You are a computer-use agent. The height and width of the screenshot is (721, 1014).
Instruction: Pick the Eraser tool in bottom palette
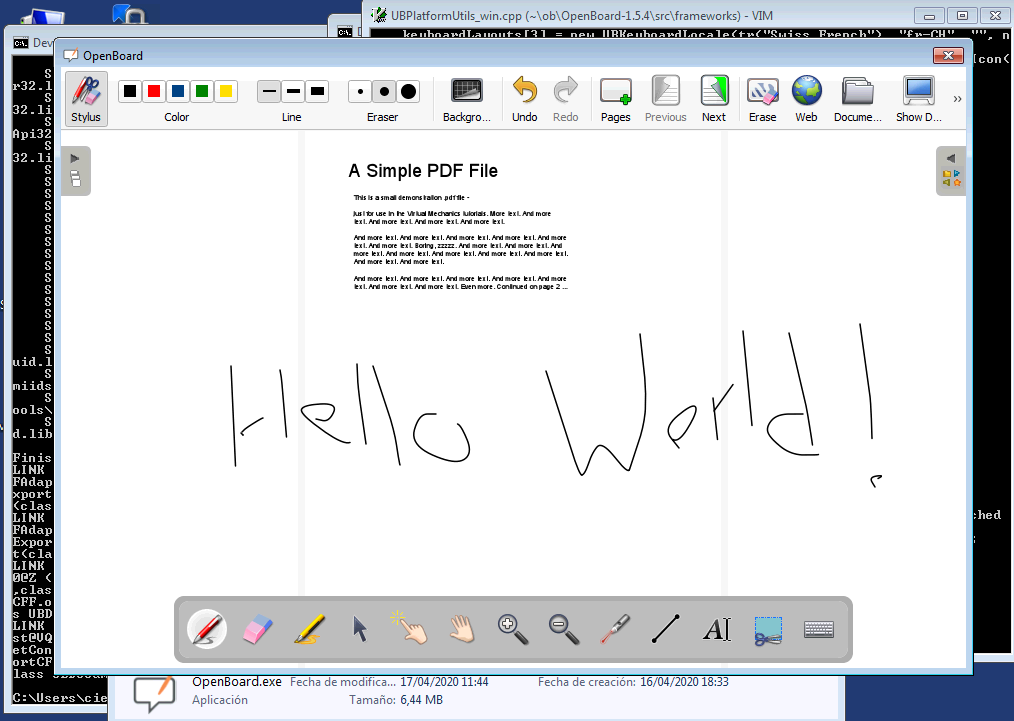[x=257, y=629]
